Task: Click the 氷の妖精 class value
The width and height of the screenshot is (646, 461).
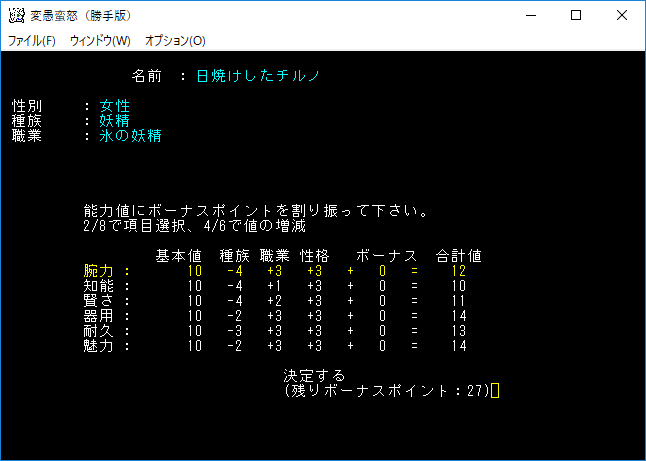Action: (130, 136)
